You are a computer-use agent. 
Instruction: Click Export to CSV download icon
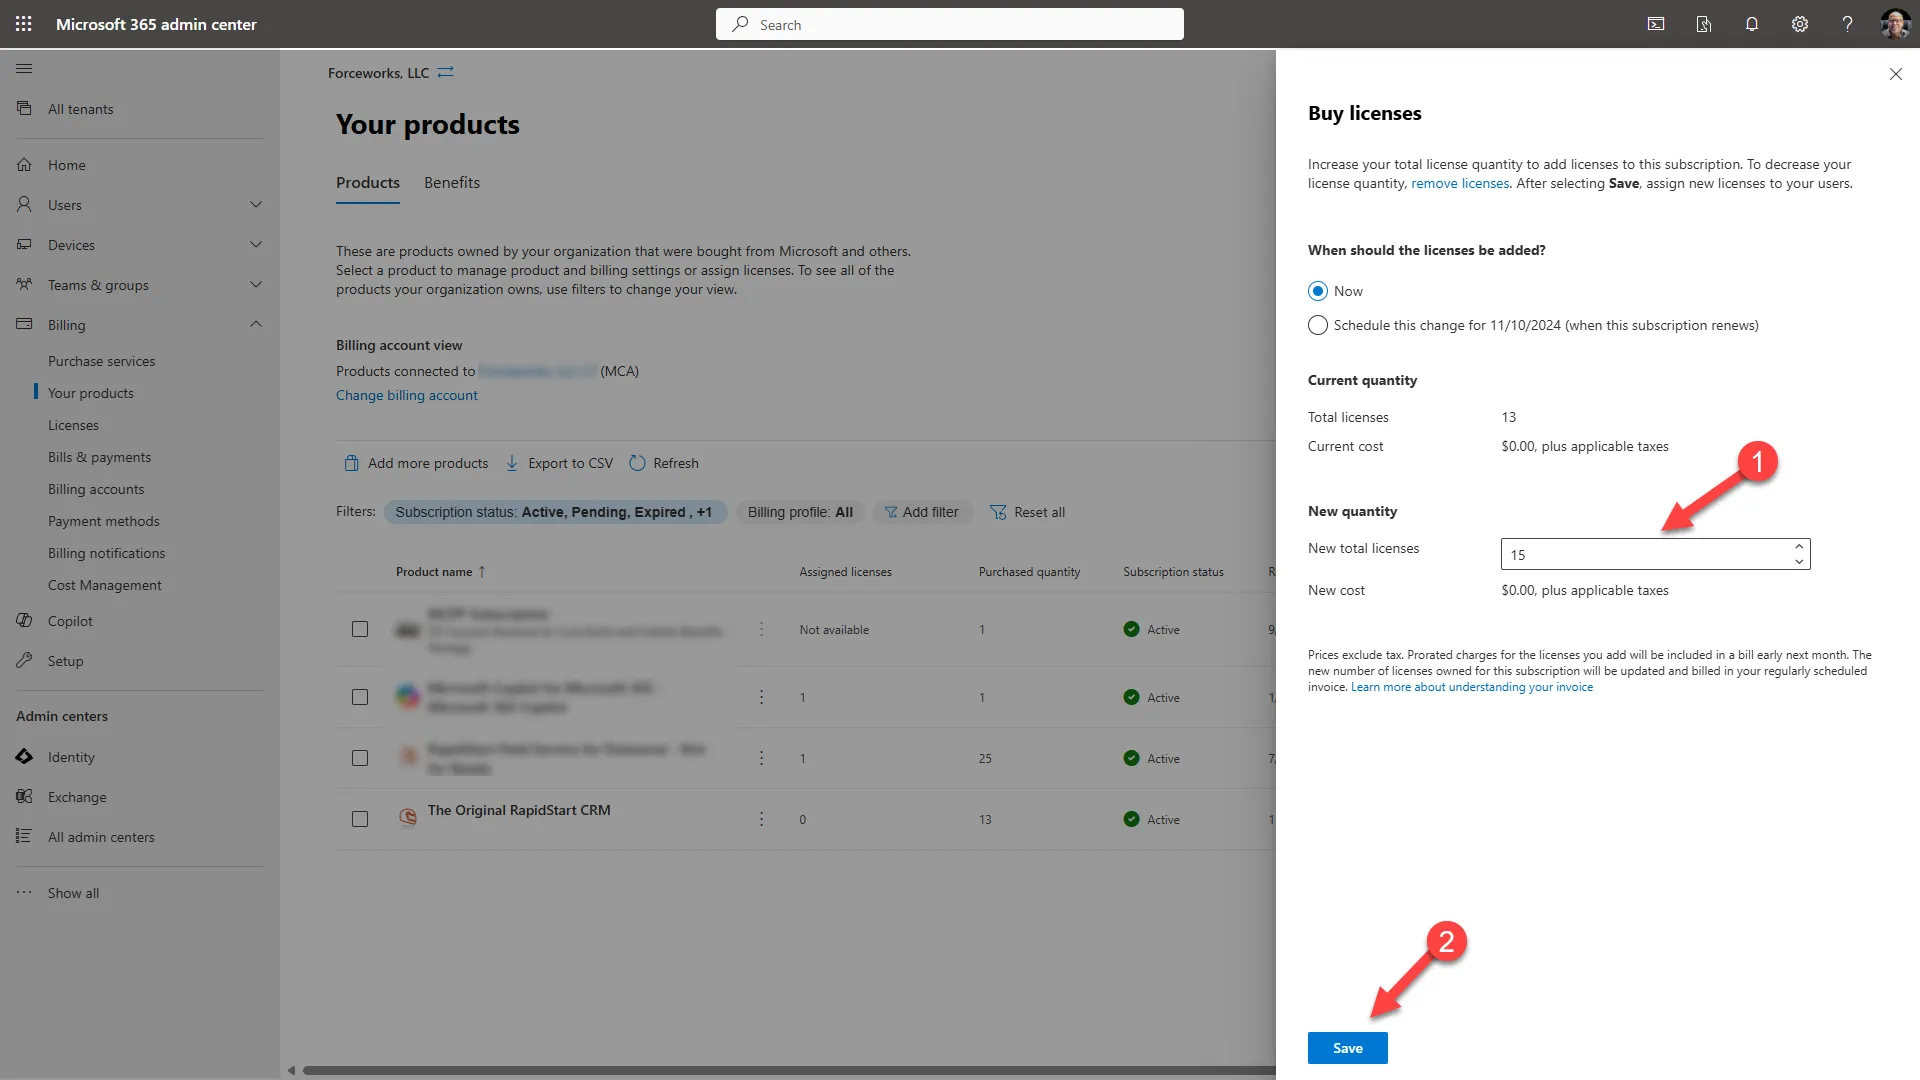[x=511, y=462]
